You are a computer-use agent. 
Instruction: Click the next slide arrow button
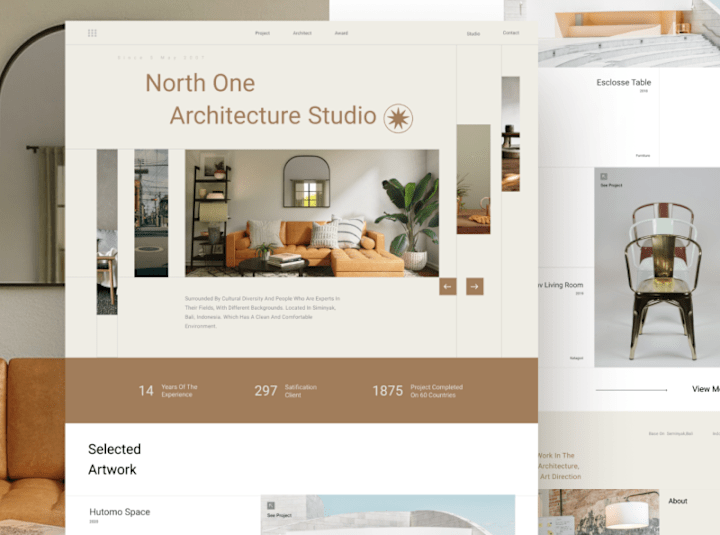(x=475, y=287)
